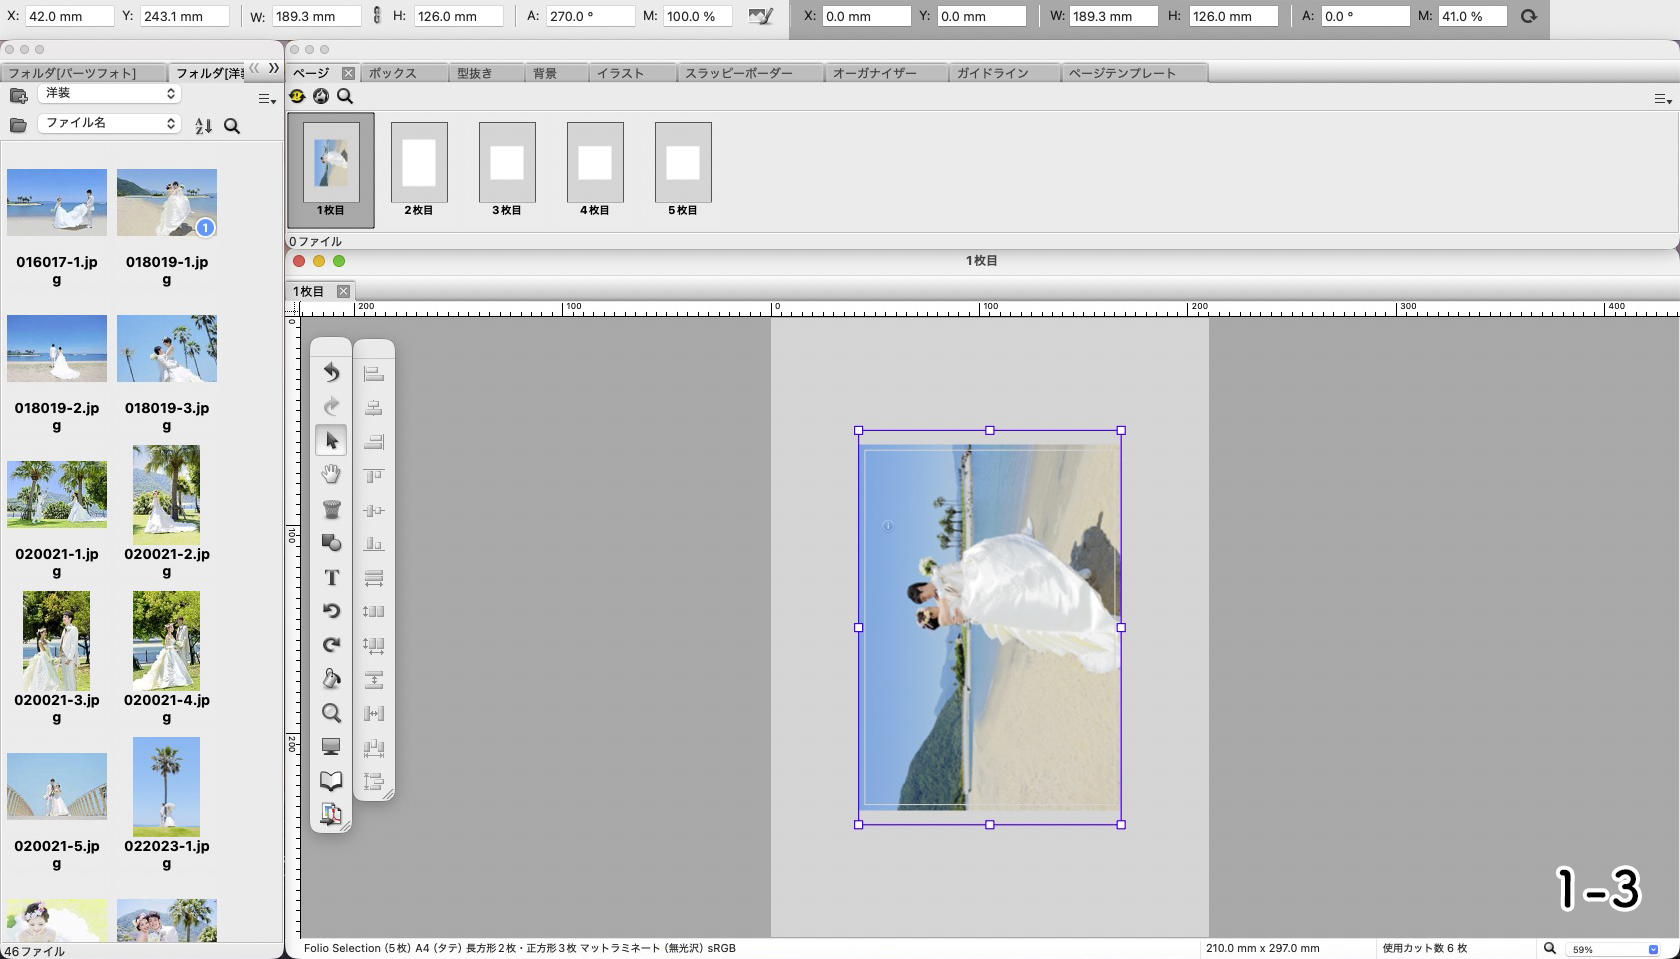Open the 洋装 folder dropdown
The image size is (1680, 959).
pyautogui.click(x=108, y=93)
